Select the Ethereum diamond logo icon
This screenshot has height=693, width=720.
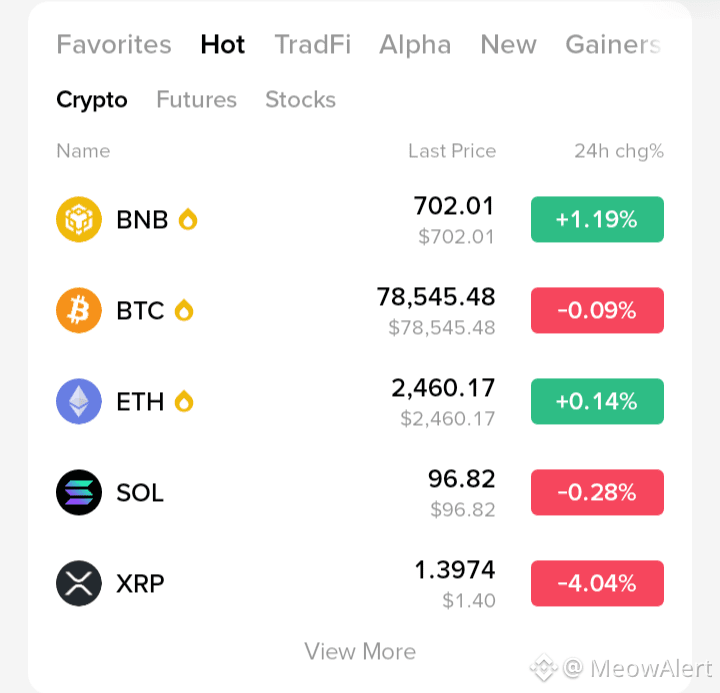79,401
